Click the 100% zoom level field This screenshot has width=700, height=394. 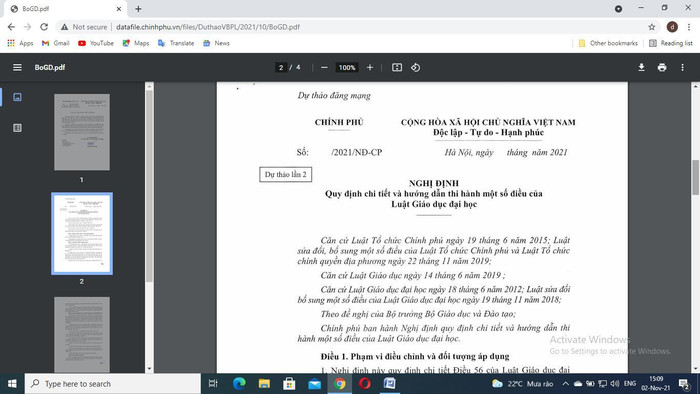point(347,67)
